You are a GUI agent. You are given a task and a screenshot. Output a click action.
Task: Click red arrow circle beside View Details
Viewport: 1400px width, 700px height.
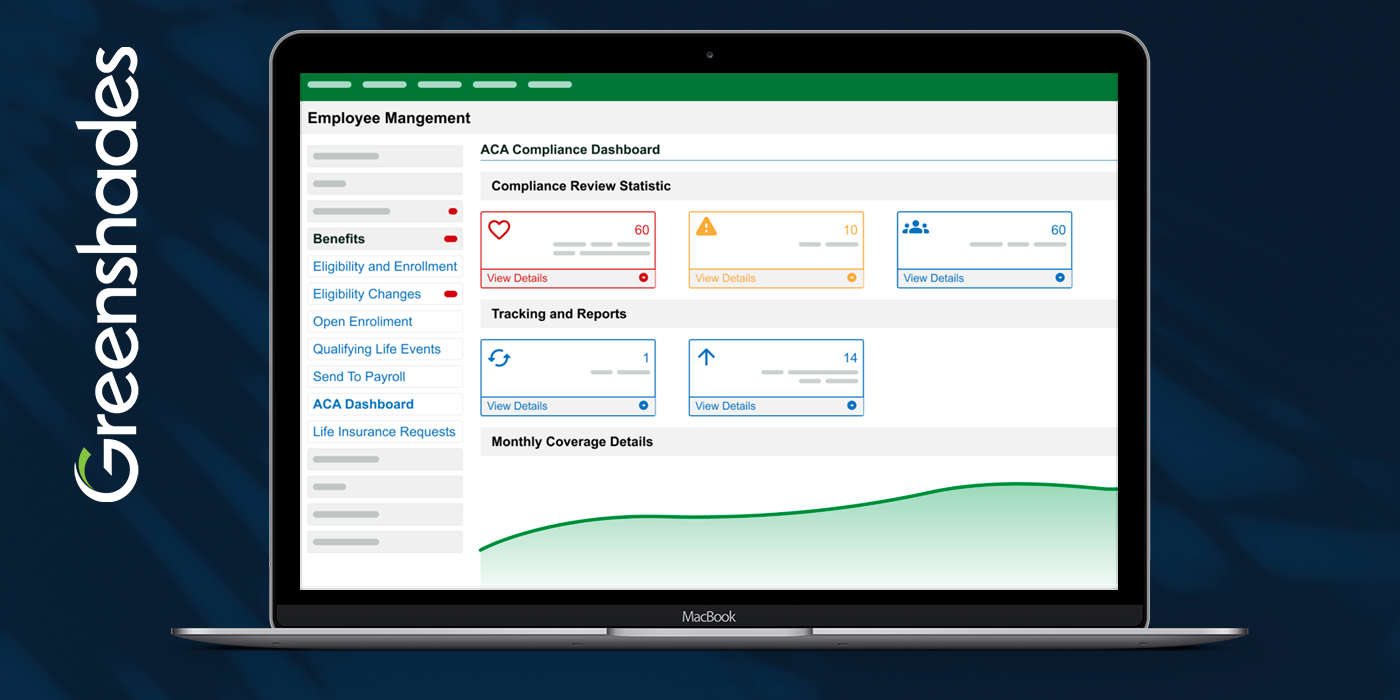tap(643, 278)
